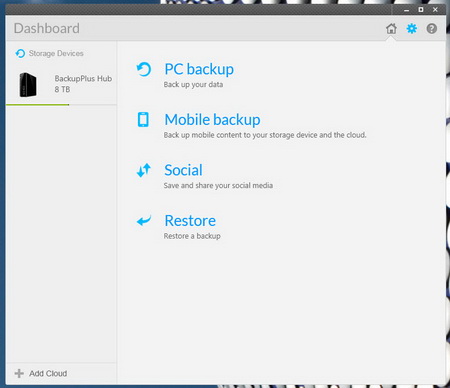Click the PC backup circular arrow icon
Viewport: 450px width, 388px height.
point(144,69)
